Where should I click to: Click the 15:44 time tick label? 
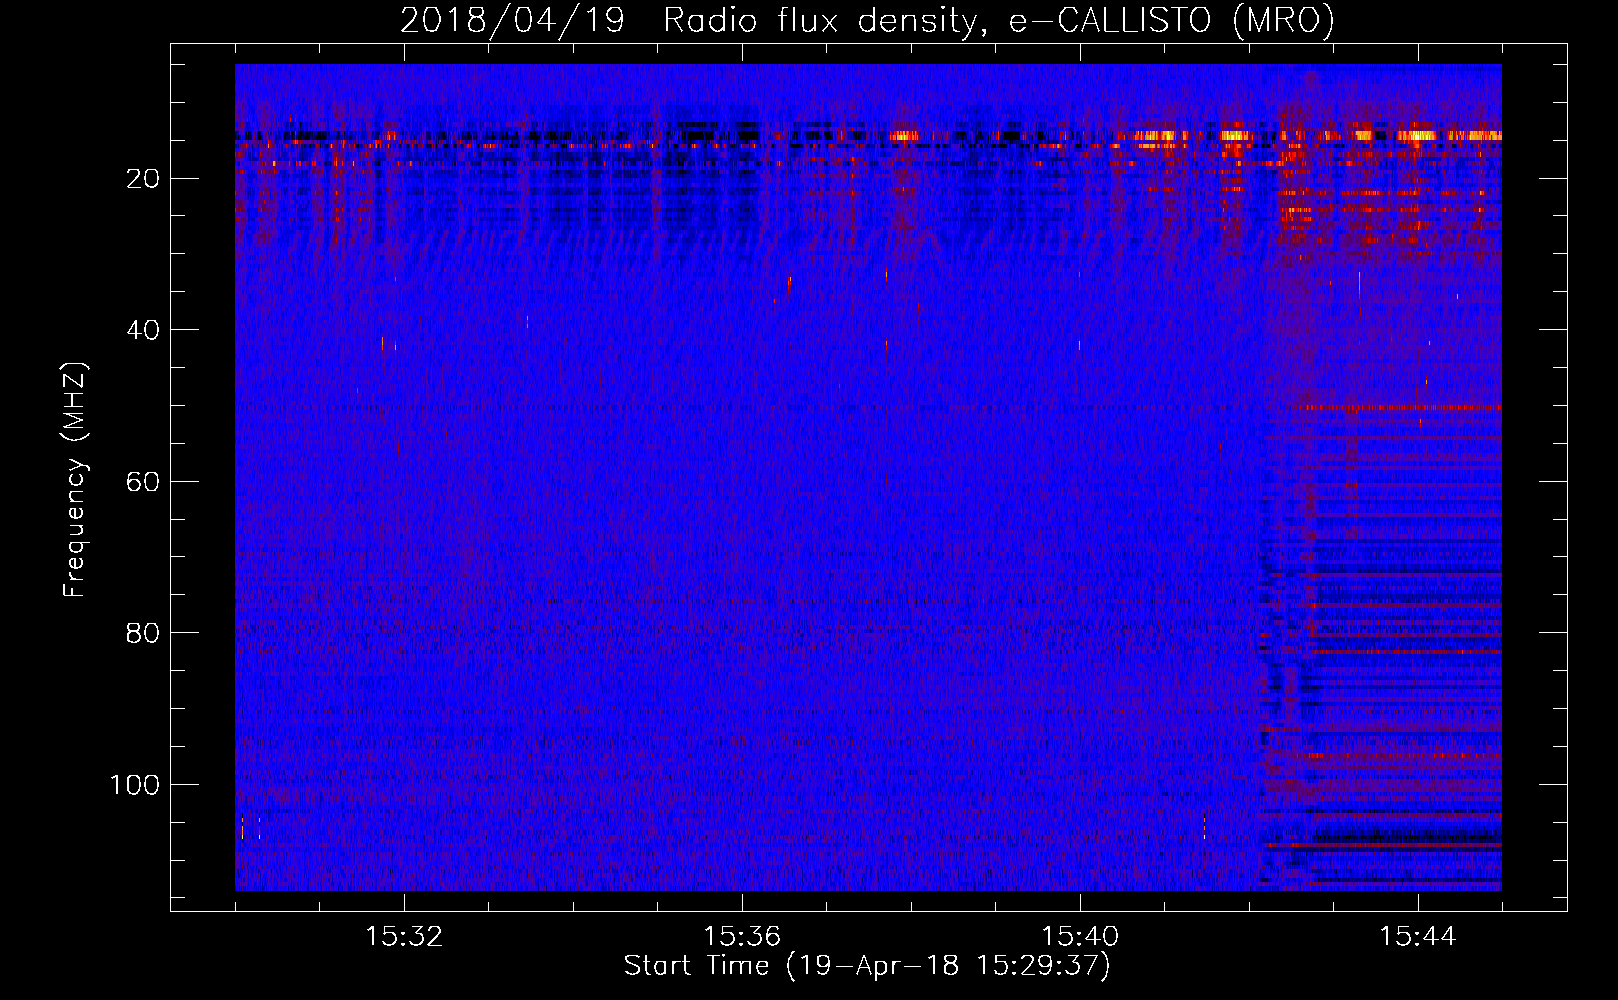pos(1418,937)
